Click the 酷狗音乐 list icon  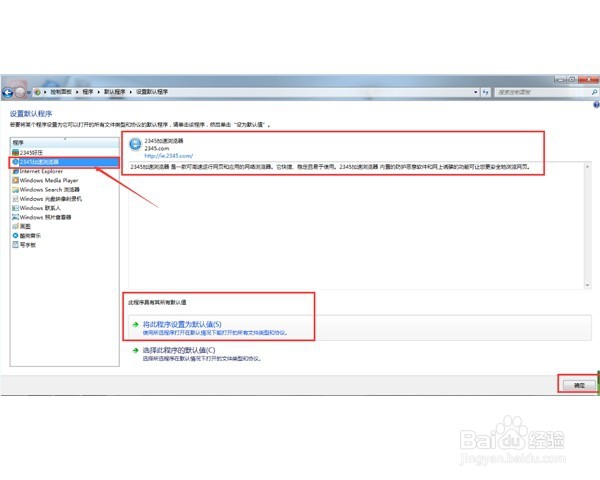pyautogui.click(x=15, y=235)
